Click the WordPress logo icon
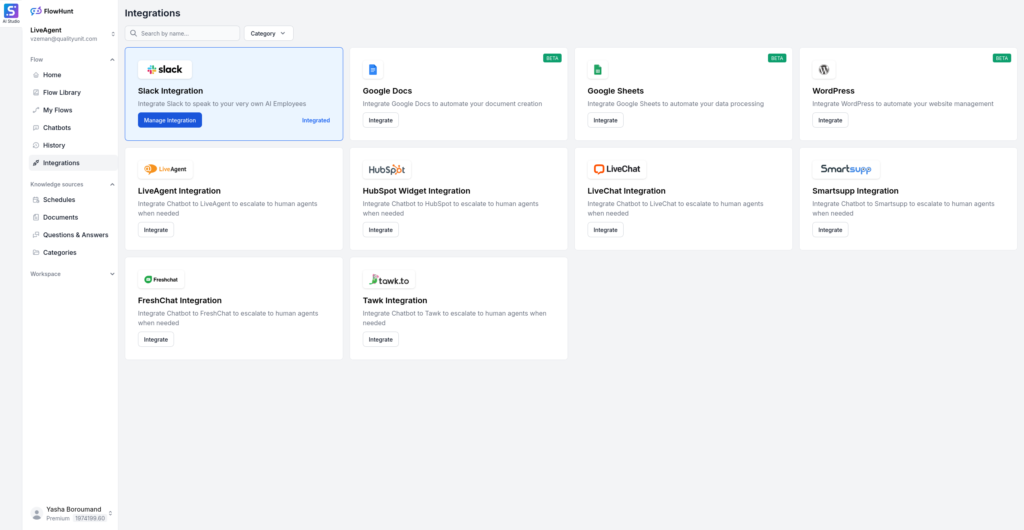 [x=824, y=70]
